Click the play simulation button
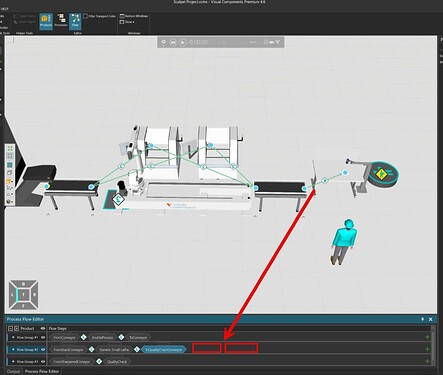 pyautogui.click(x=183, y=42)
